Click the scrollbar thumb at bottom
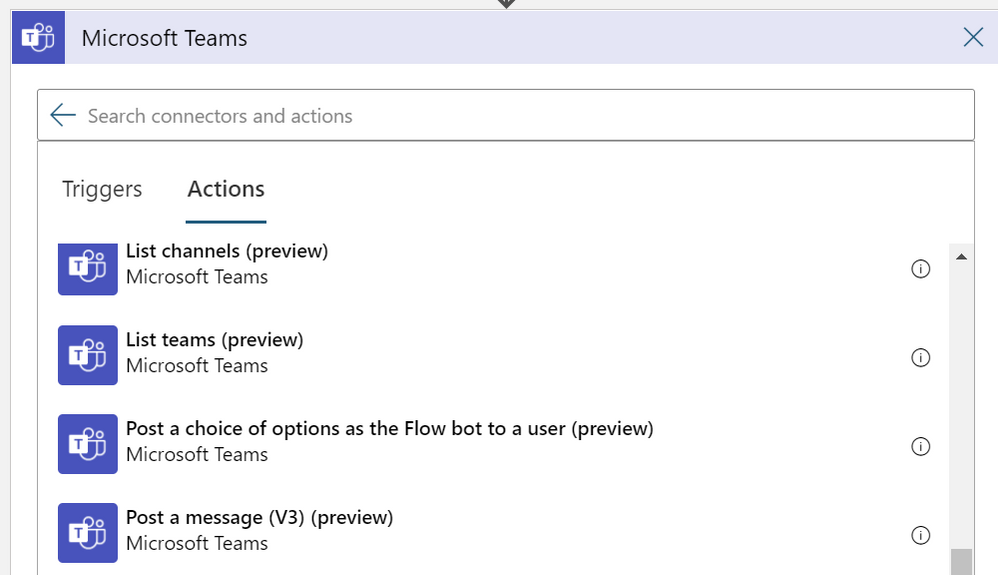This screenshot has width=998, height=575. [961, 561]
